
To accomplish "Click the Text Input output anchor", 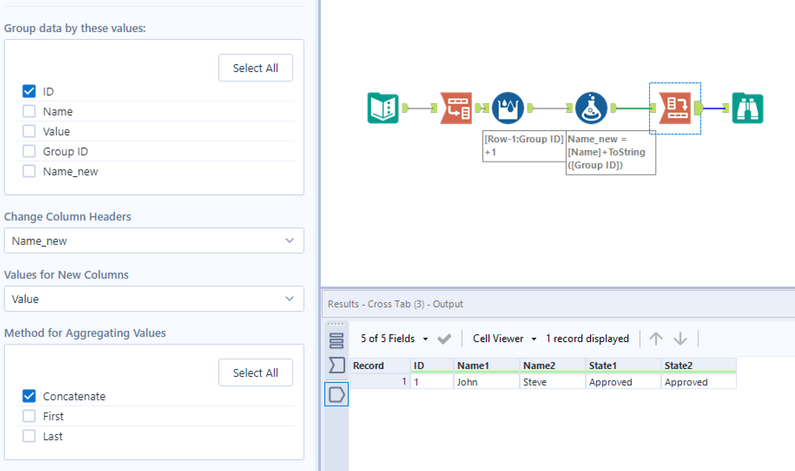I will (x=405, y=108).
